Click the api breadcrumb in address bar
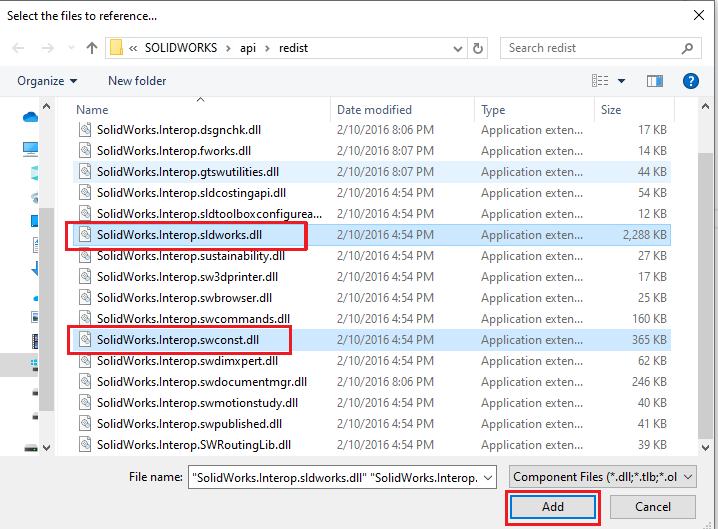This screenshot has height=529, width=718. (248, 48)
